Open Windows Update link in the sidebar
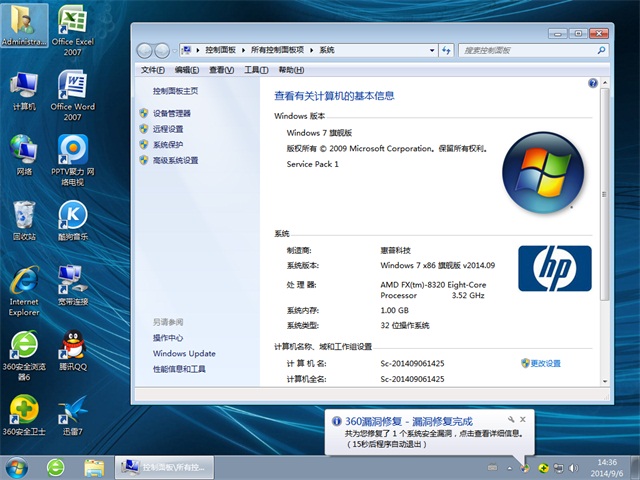Image resolution: width=640 pixels, height=480 pixels. (x=184, y=354)
